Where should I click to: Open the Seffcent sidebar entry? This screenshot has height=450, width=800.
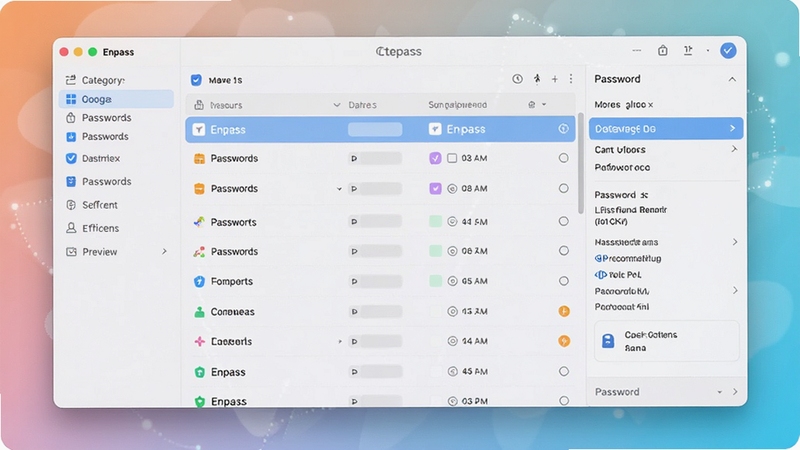point(116,205)
